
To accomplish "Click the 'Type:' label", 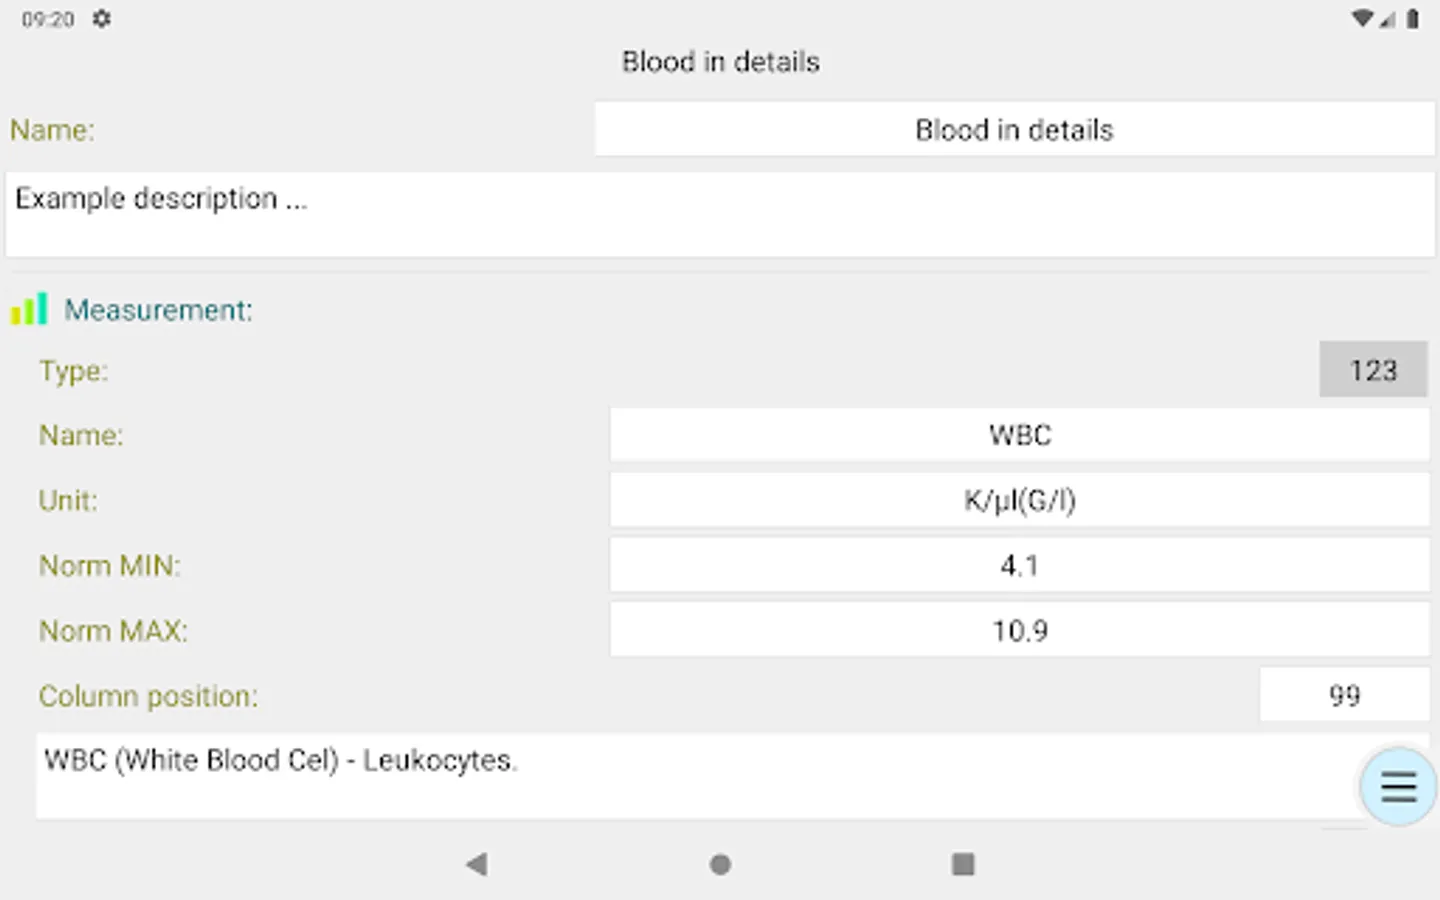I will (73, 371).
